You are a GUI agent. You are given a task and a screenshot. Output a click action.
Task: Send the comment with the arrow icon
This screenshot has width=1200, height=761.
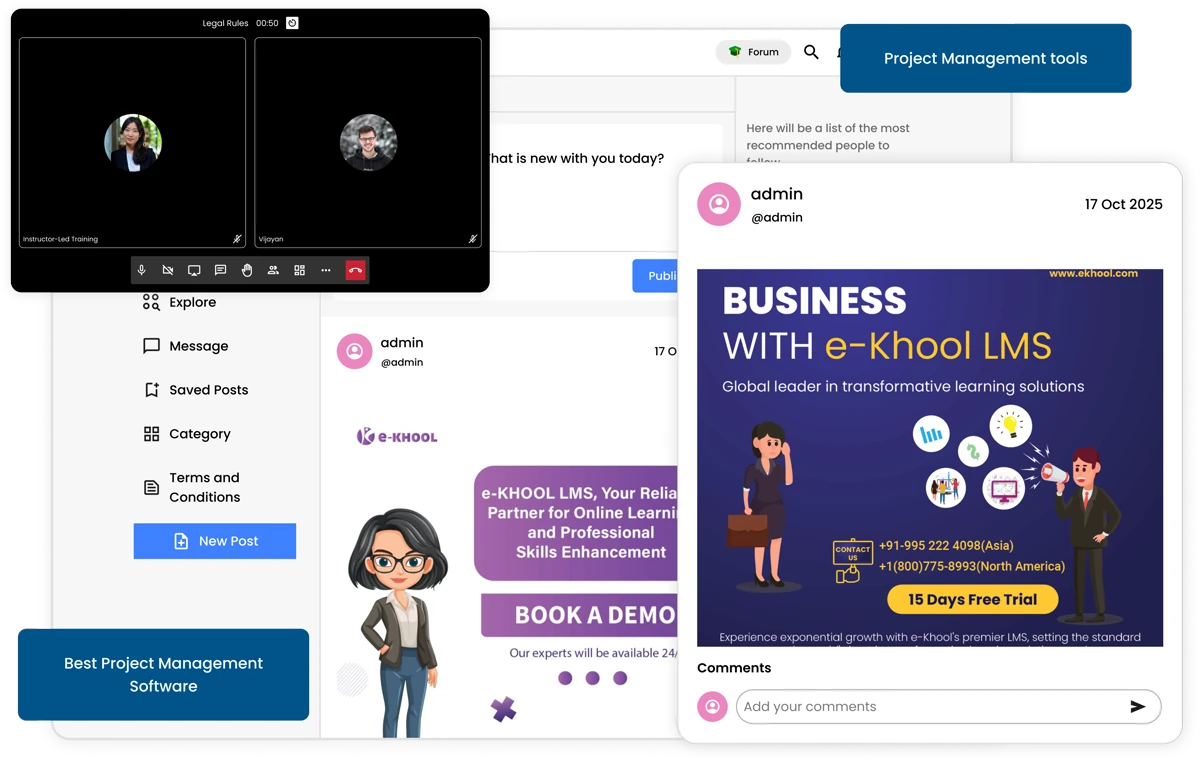pos(1138,706)
